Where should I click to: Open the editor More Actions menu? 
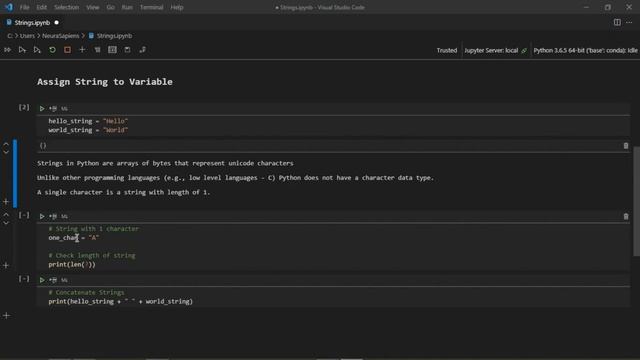pyautogui.click(x=629, y=22)
